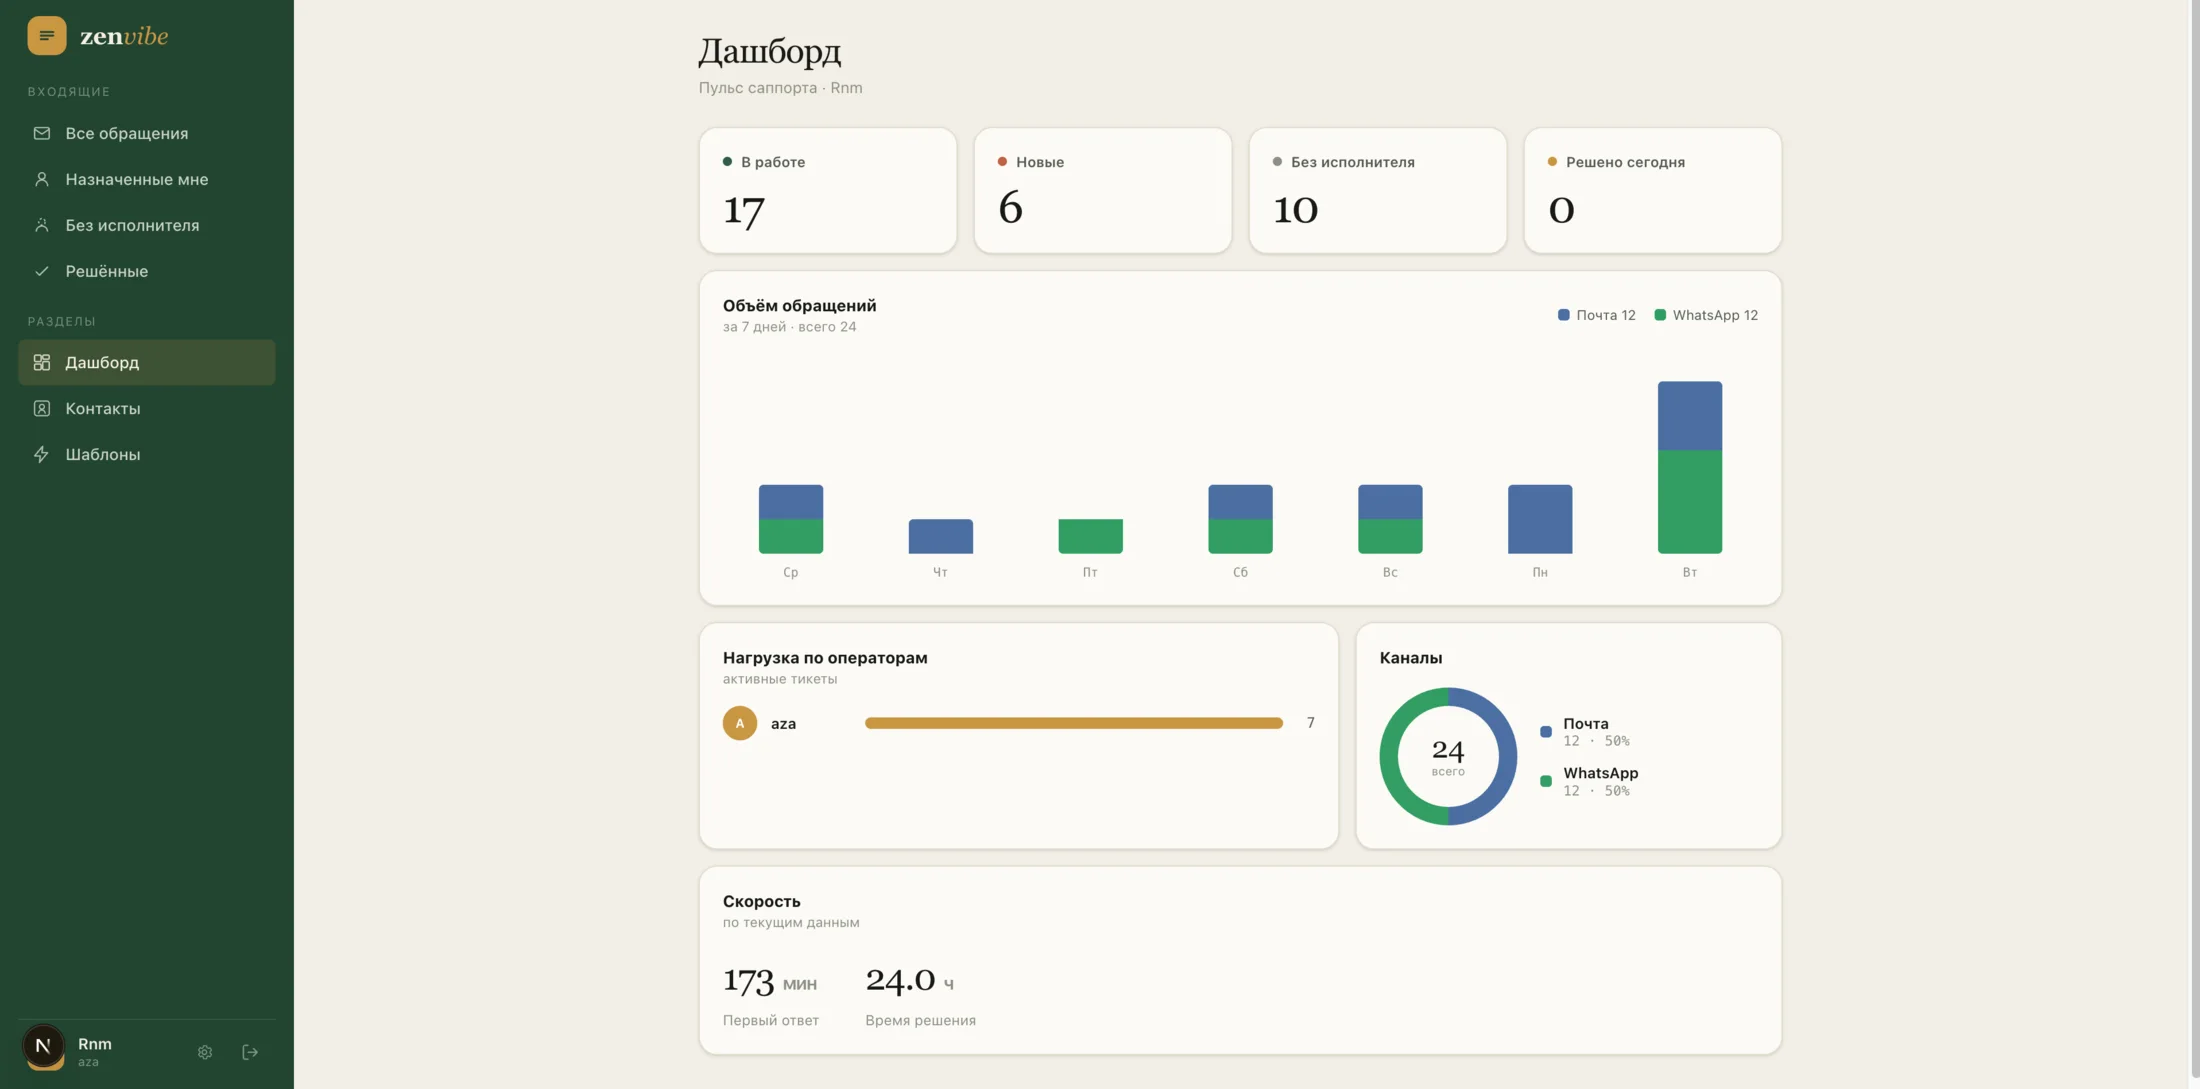Click the Решённые checkmark icon
This screenshot has height=1089, width=2200.
(41, 271)
